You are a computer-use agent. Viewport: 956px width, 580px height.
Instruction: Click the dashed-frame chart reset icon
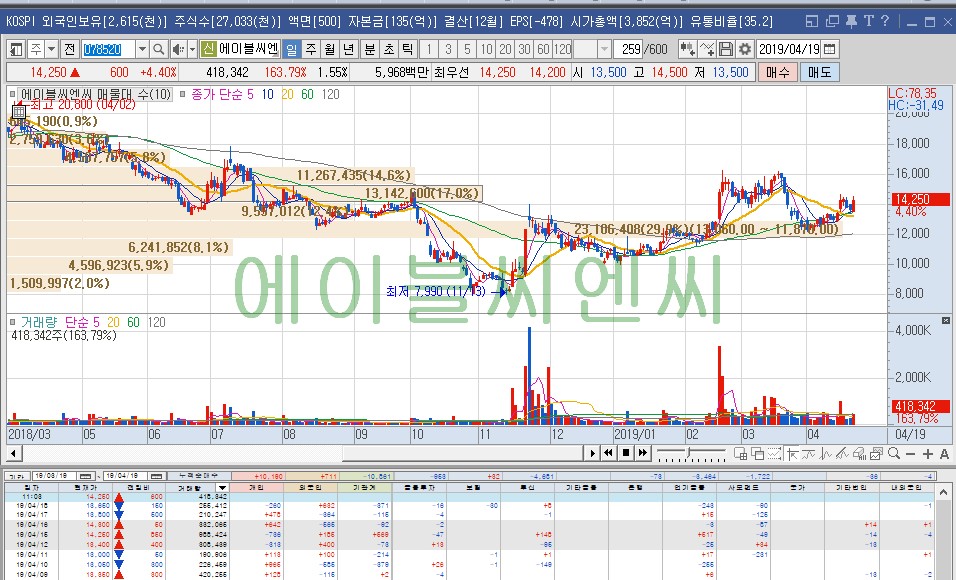coord(774,453)
